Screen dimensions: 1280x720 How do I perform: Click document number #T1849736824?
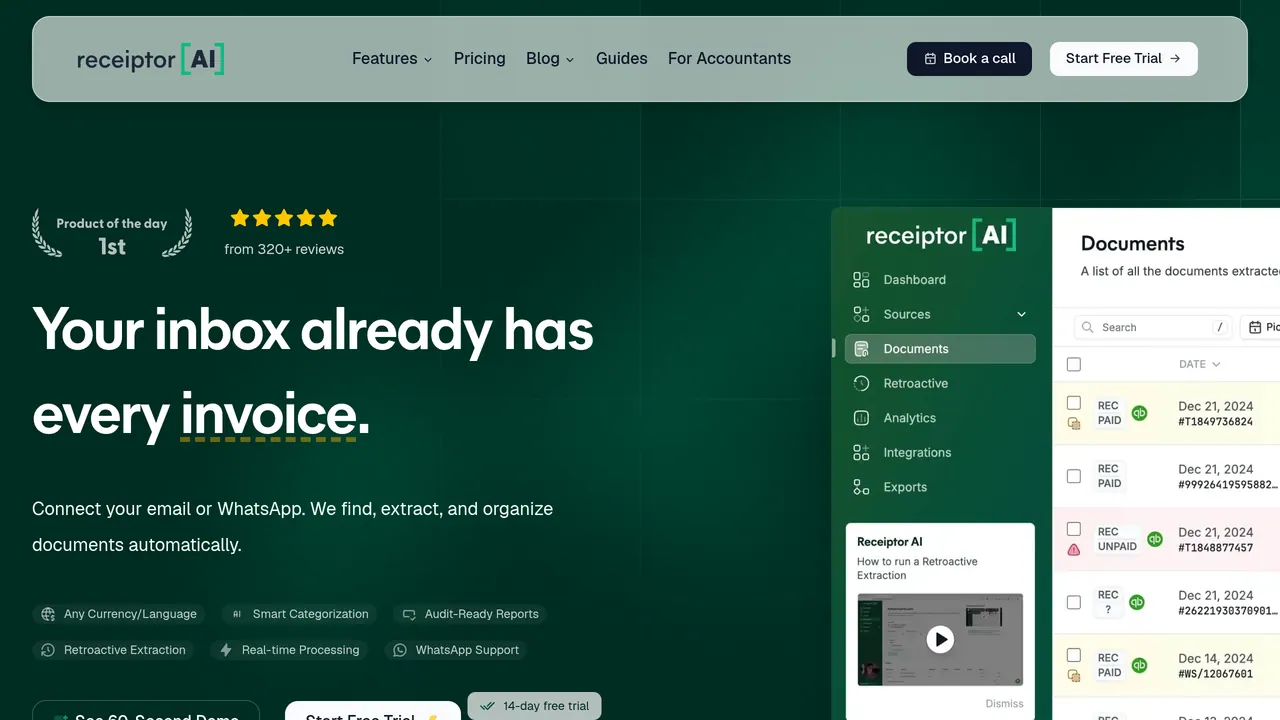[x=1215, y=422]
